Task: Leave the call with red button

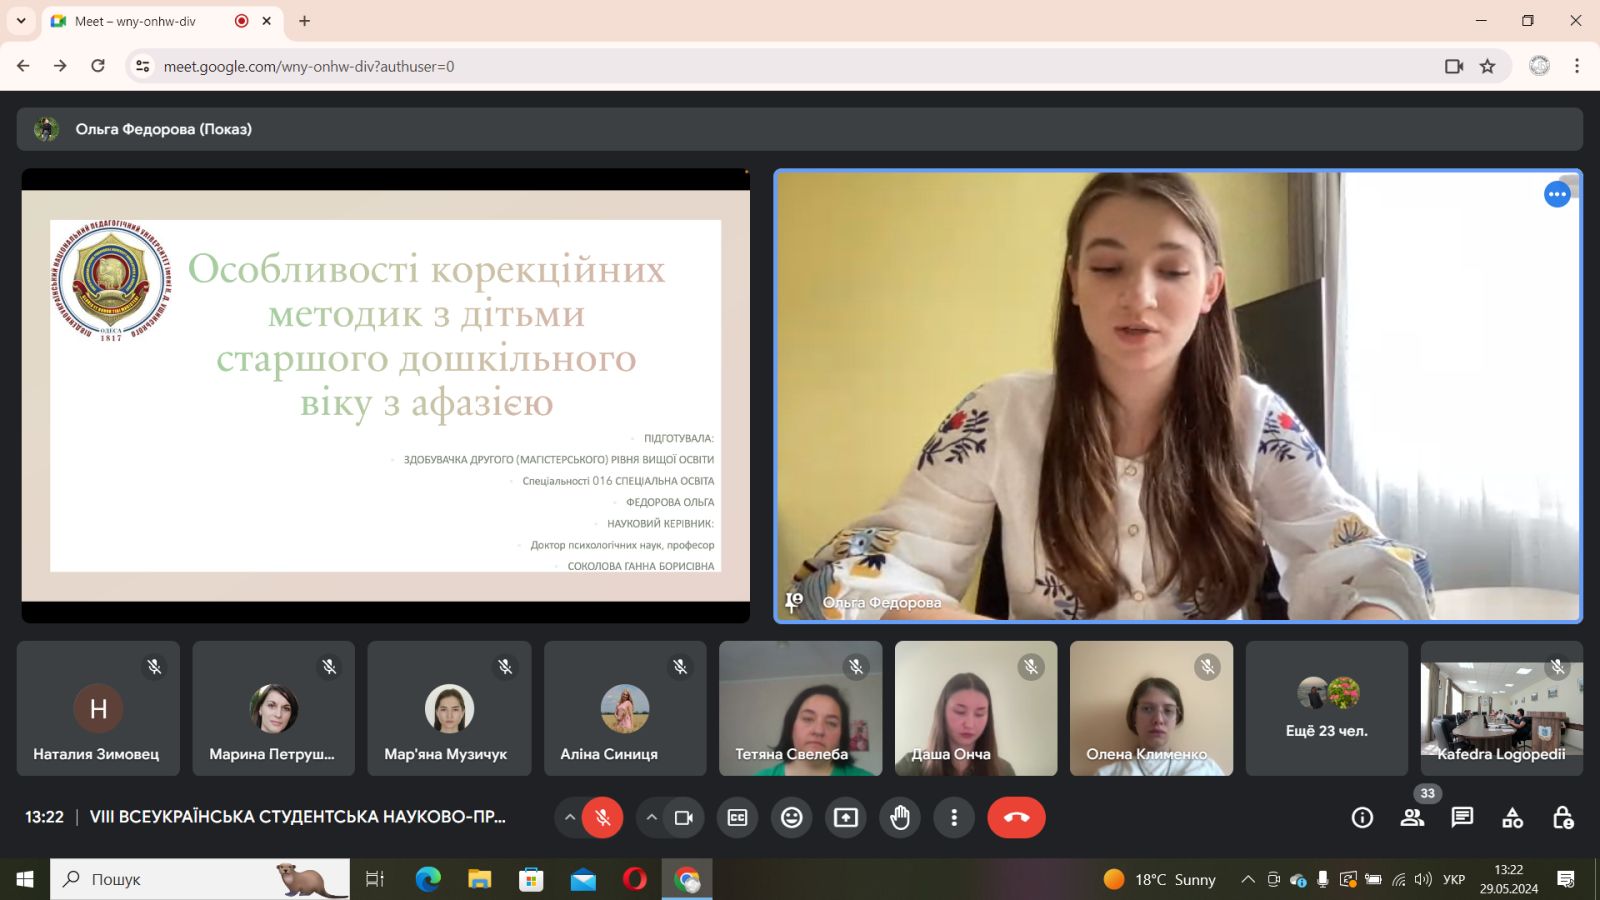Action: tap(1016, 818)
